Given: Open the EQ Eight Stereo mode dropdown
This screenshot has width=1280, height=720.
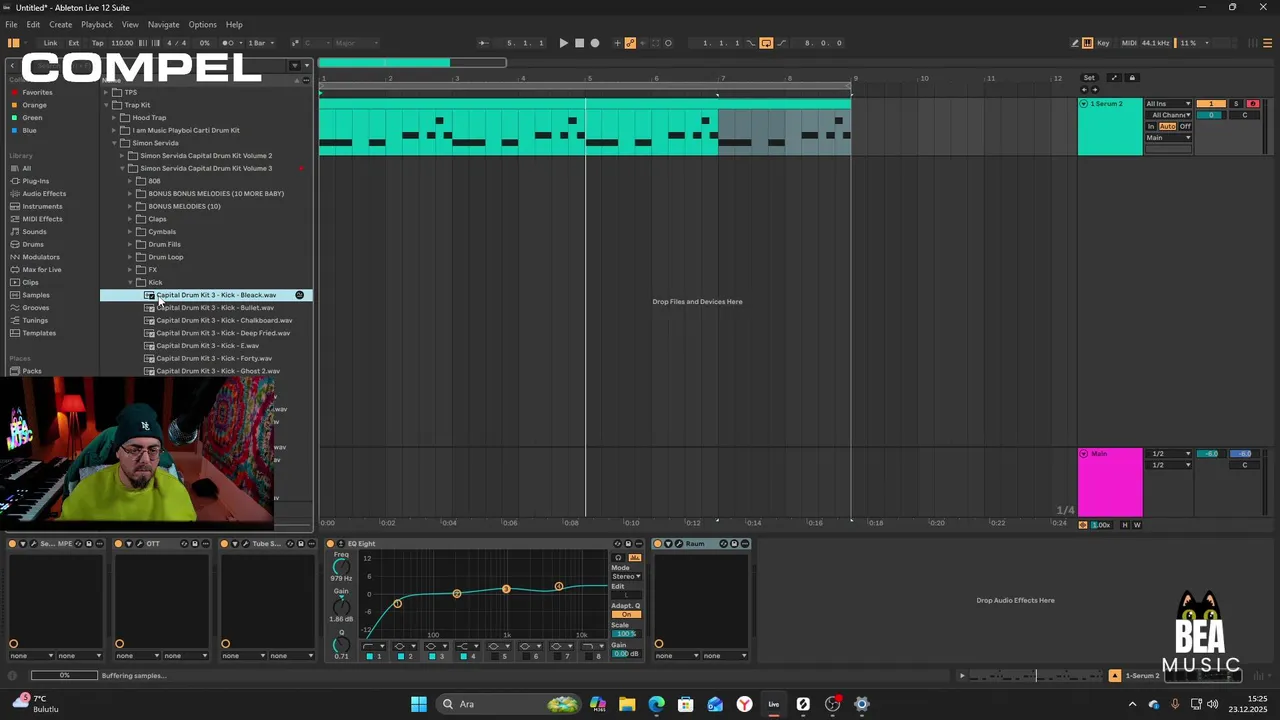Looking at the screenshot, I should (x=626, y=577).
